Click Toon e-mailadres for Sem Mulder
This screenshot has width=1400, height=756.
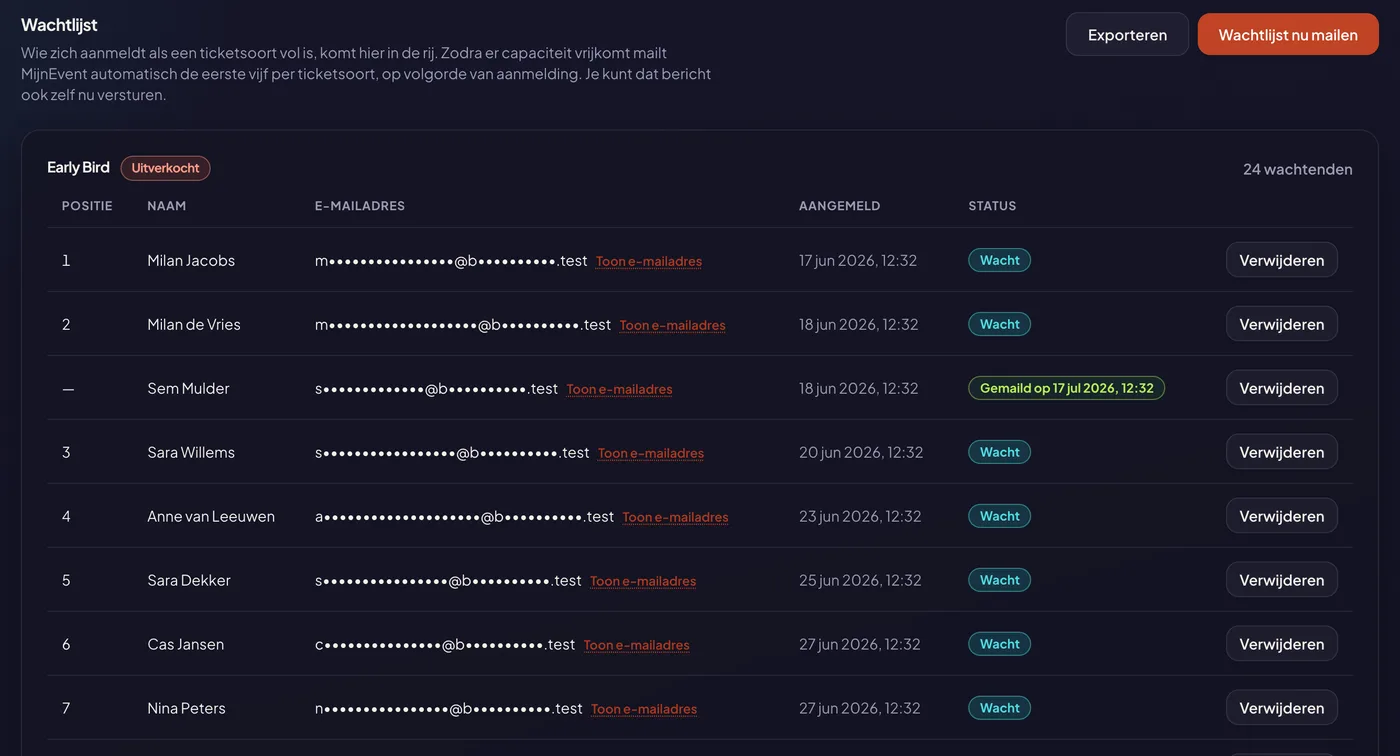620,389
